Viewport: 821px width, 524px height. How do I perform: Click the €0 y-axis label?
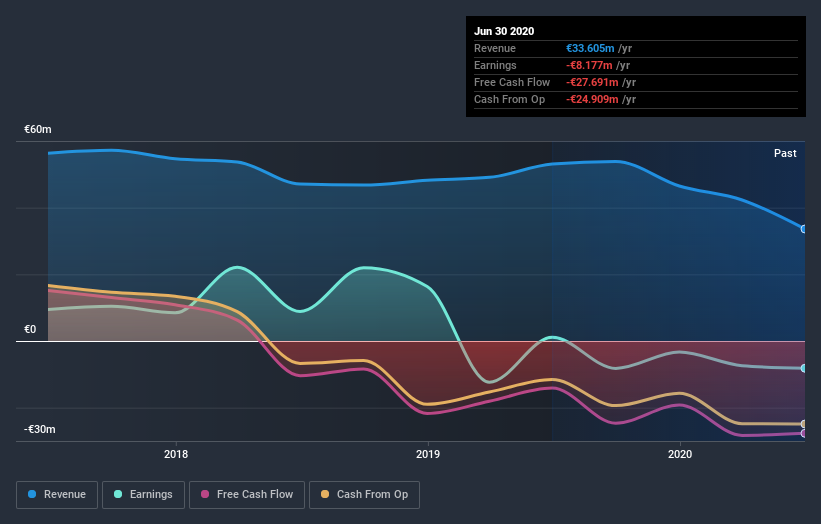[30, 329]
